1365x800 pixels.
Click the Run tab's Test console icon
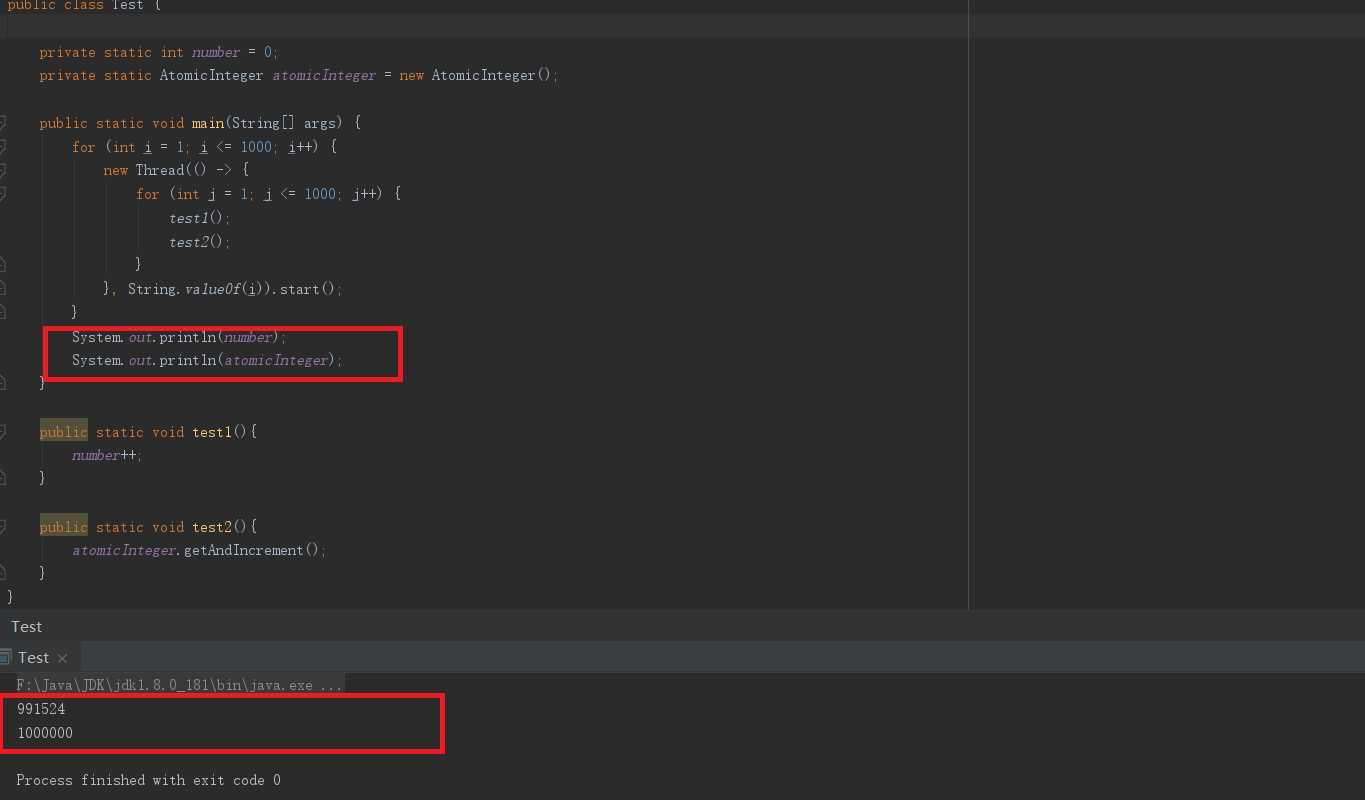(5, 658)
